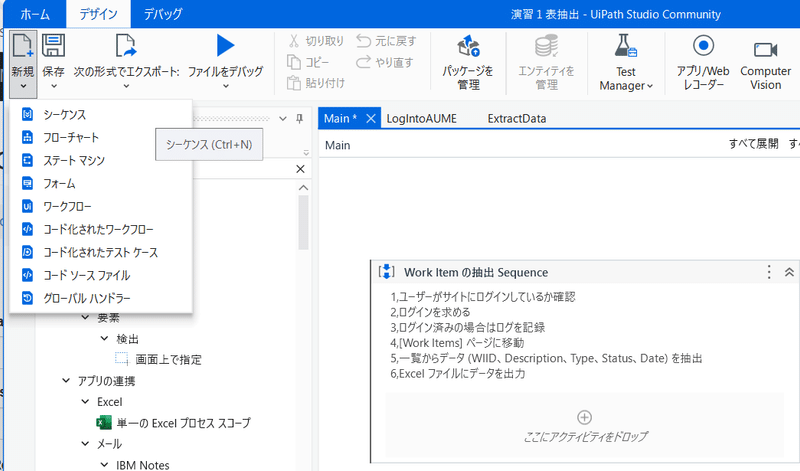Click the Main breadcrumb label
800x471 pixels.
[x=338, y=145]
